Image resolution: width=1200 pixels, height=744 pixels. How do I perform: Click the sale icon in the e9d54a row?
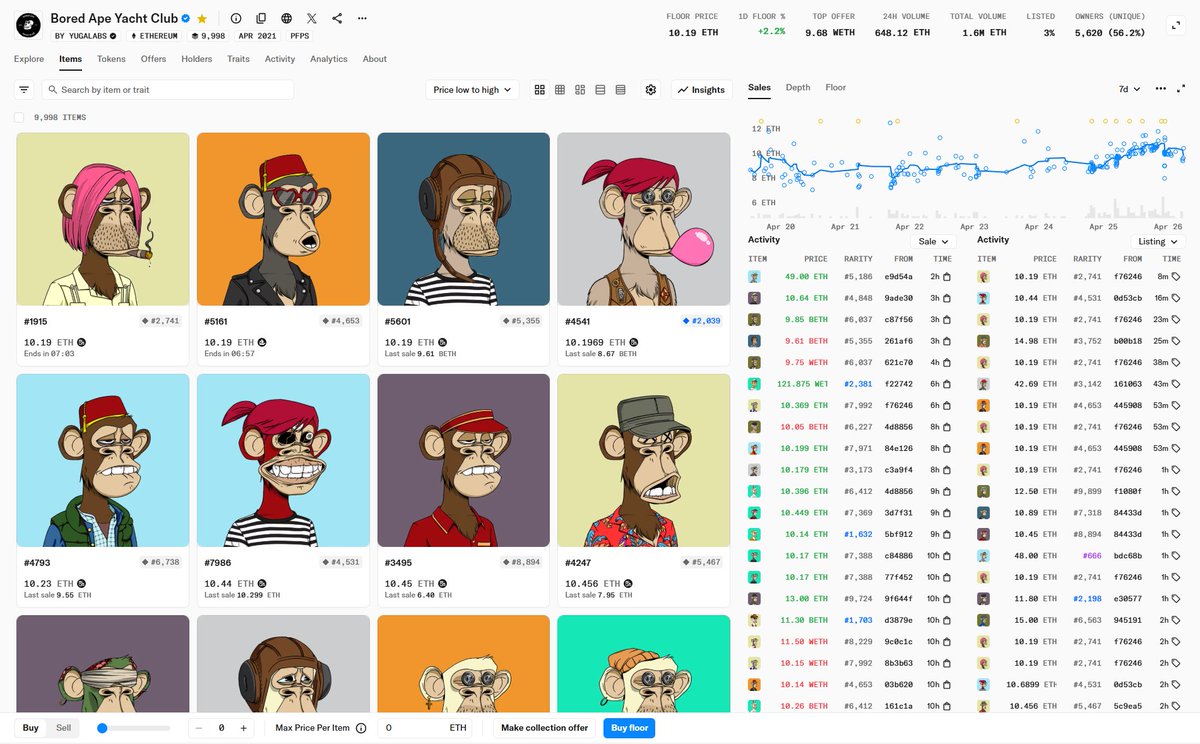click(x=946, y=277)
